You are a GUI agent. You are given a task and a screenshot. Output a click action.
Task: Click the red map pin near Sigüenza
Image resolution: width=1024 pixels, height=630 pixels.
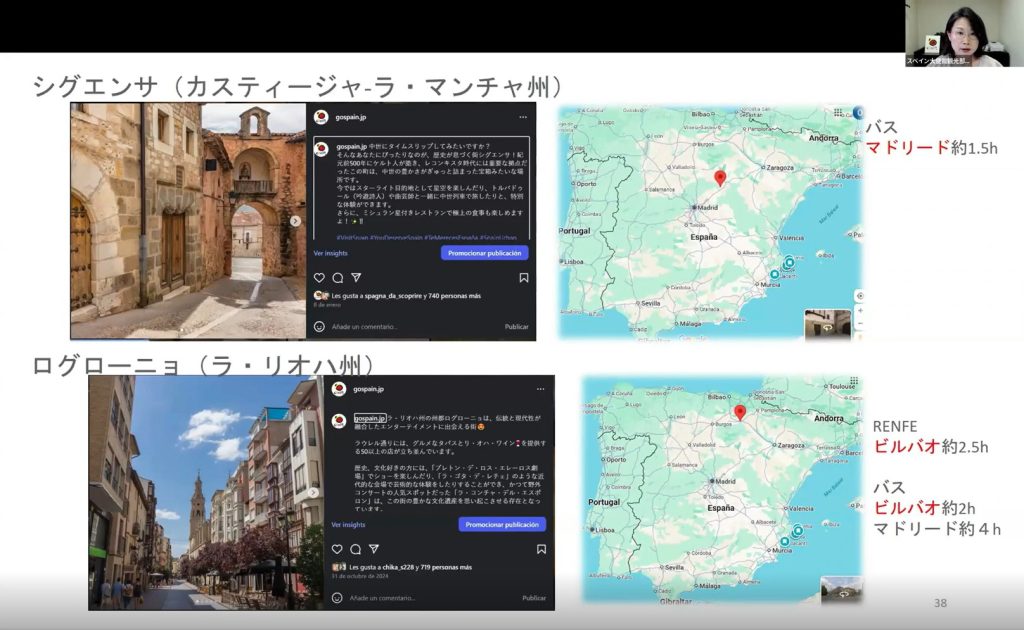pyautogui.click(x=720, y=178)
